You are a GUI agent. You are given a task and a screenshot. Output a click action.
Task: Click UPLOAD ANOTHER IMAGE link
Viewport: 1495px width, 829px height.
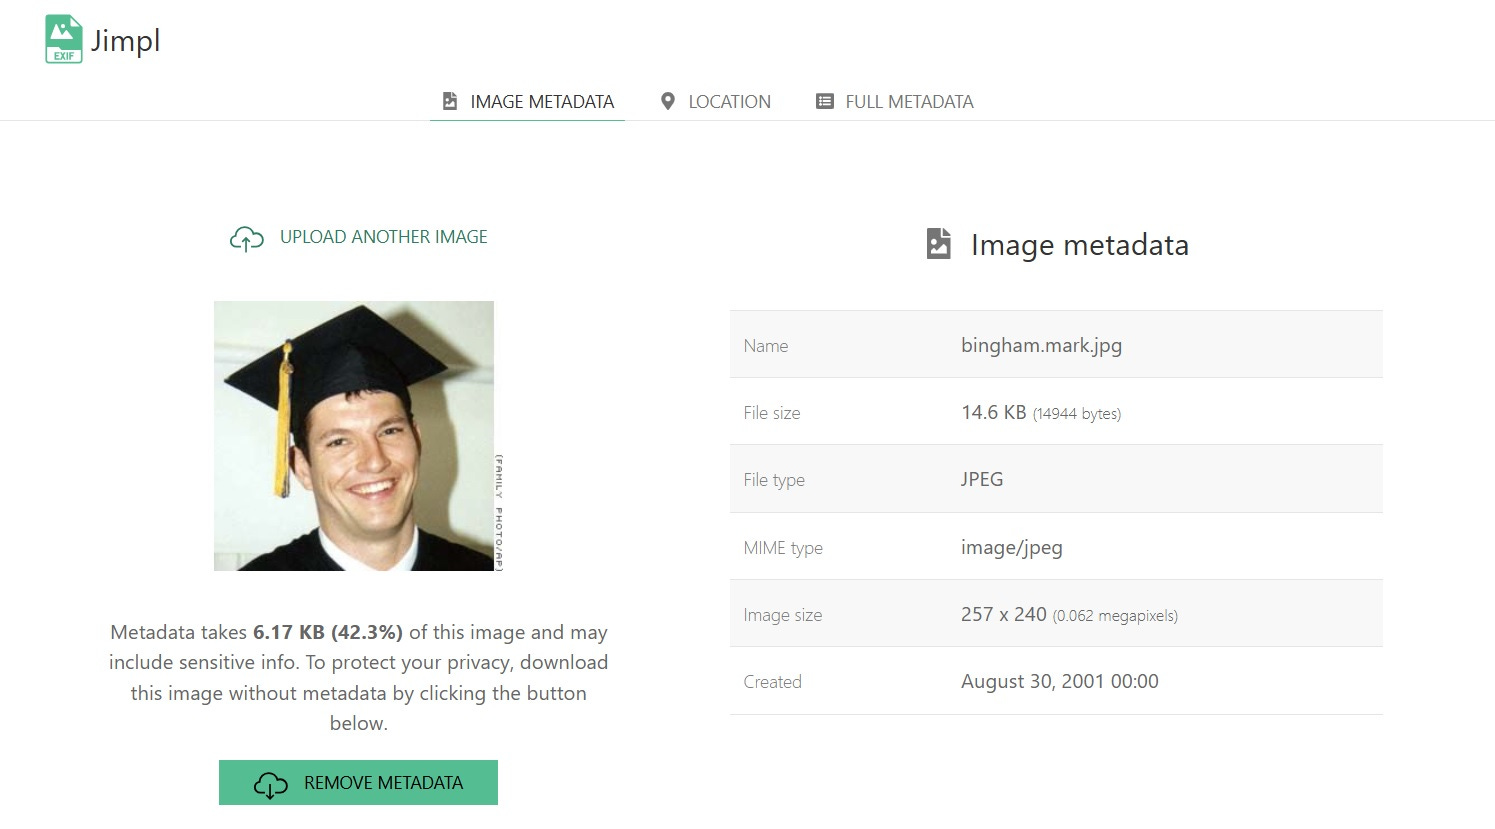(384, 237)
